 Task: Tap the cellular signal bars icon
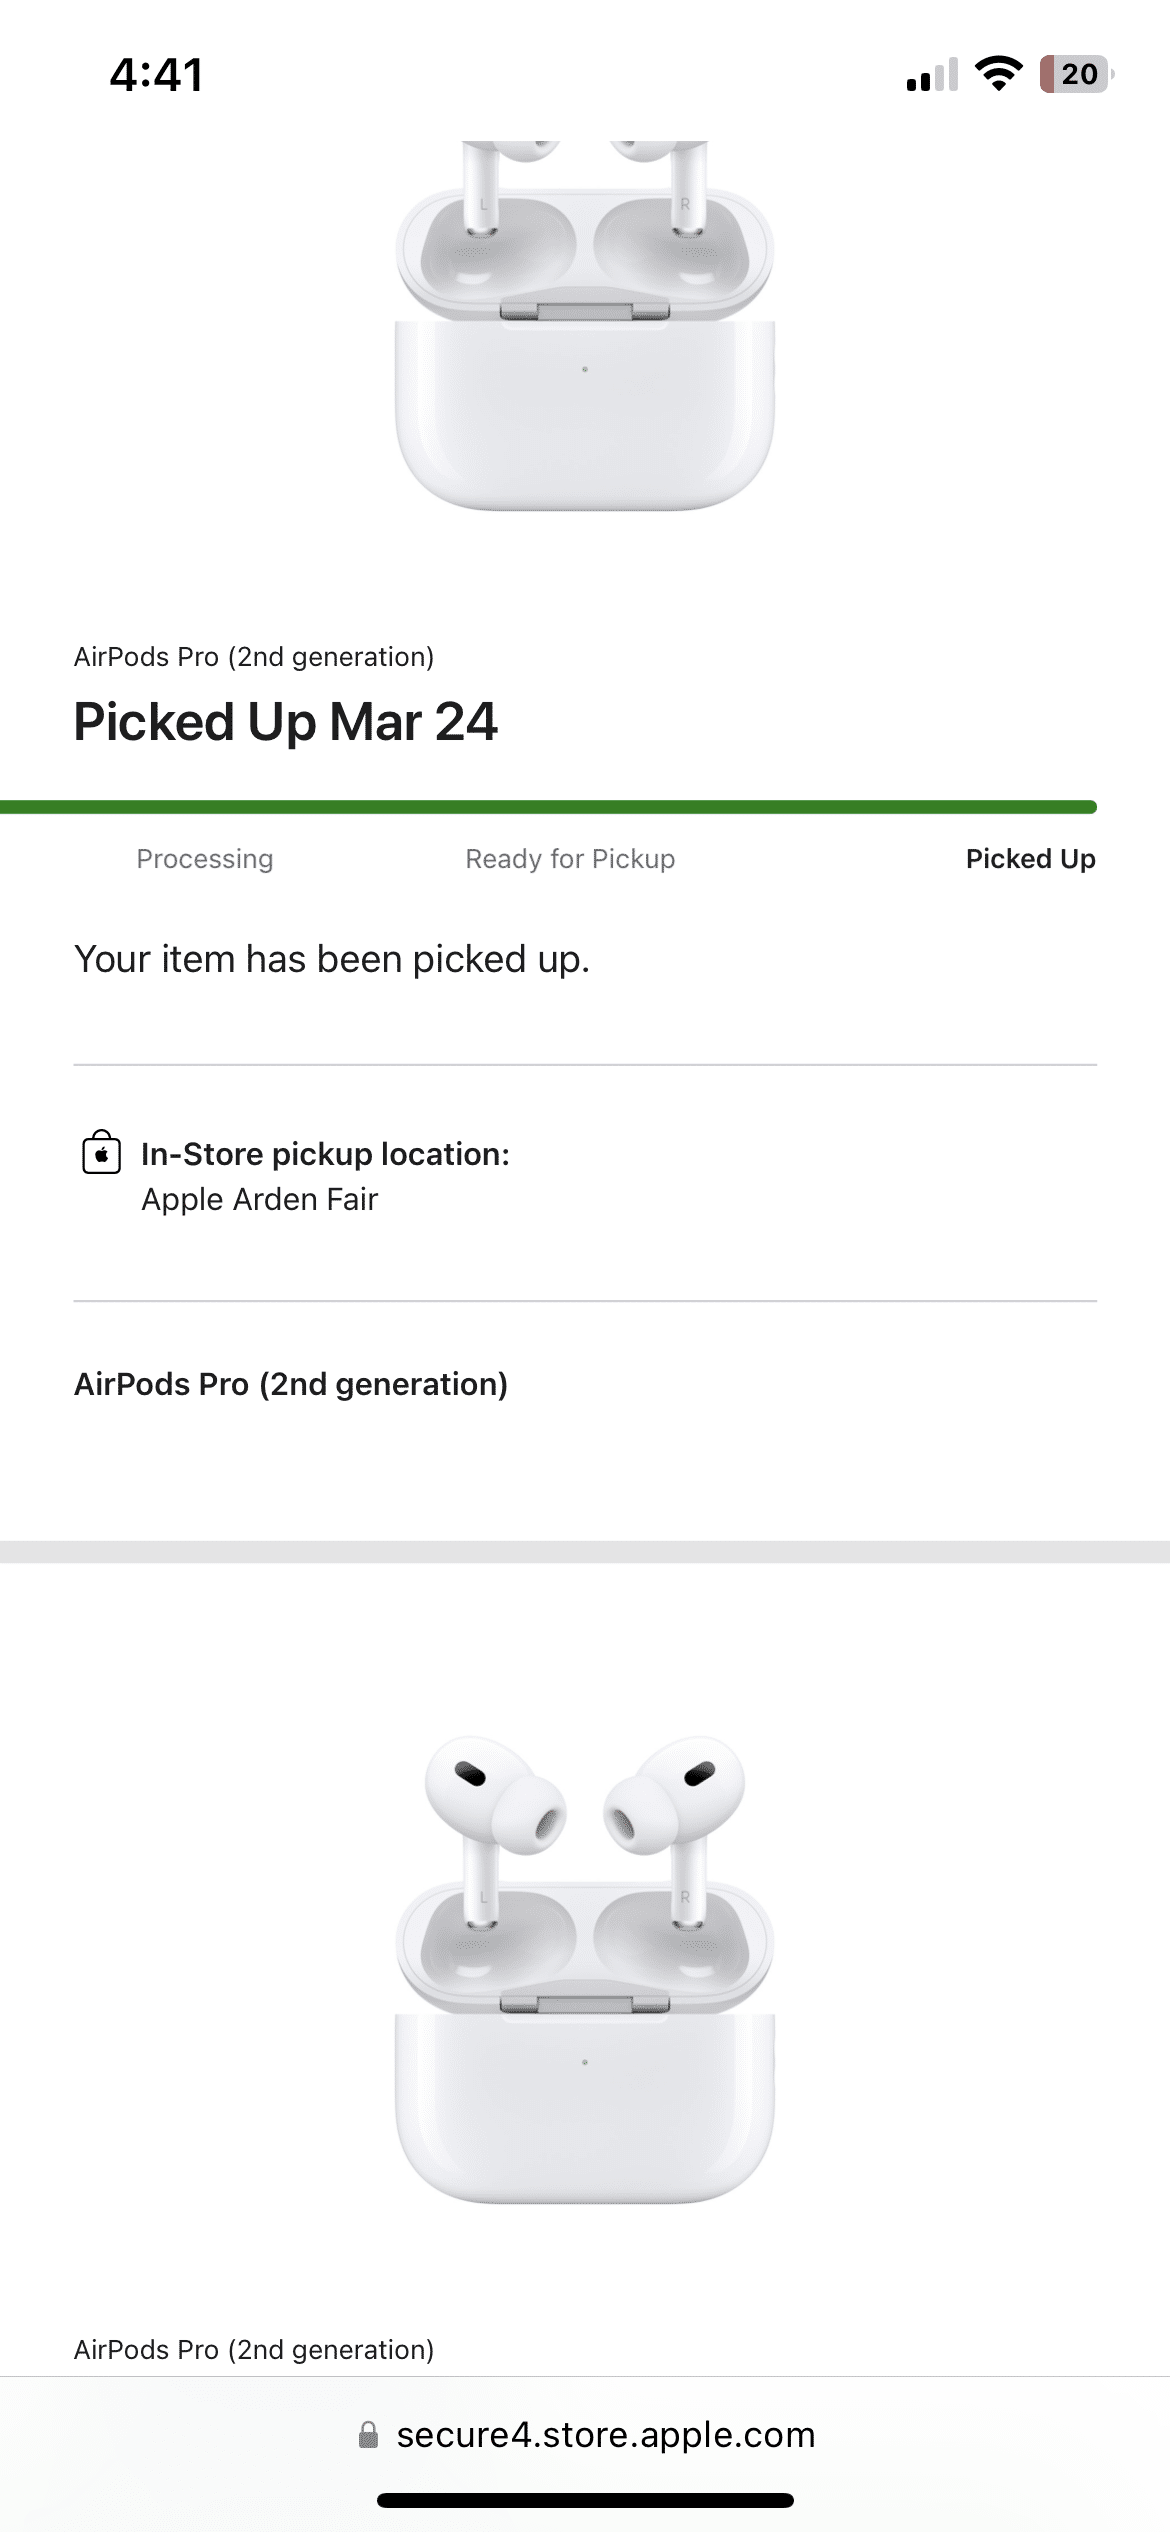point(931,75)
